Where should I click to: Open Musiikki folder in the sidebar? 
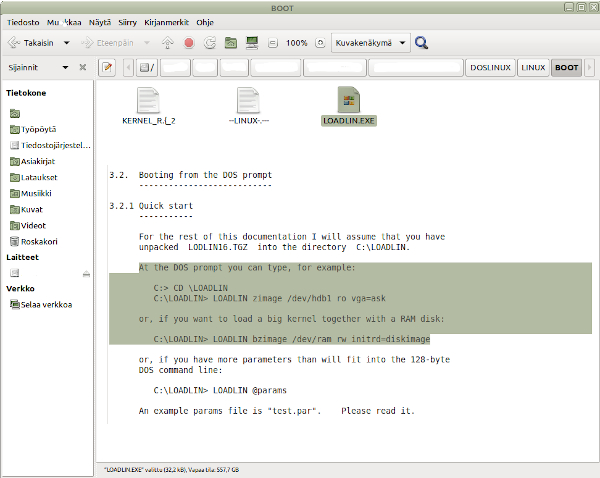click(x=31, y=194)
